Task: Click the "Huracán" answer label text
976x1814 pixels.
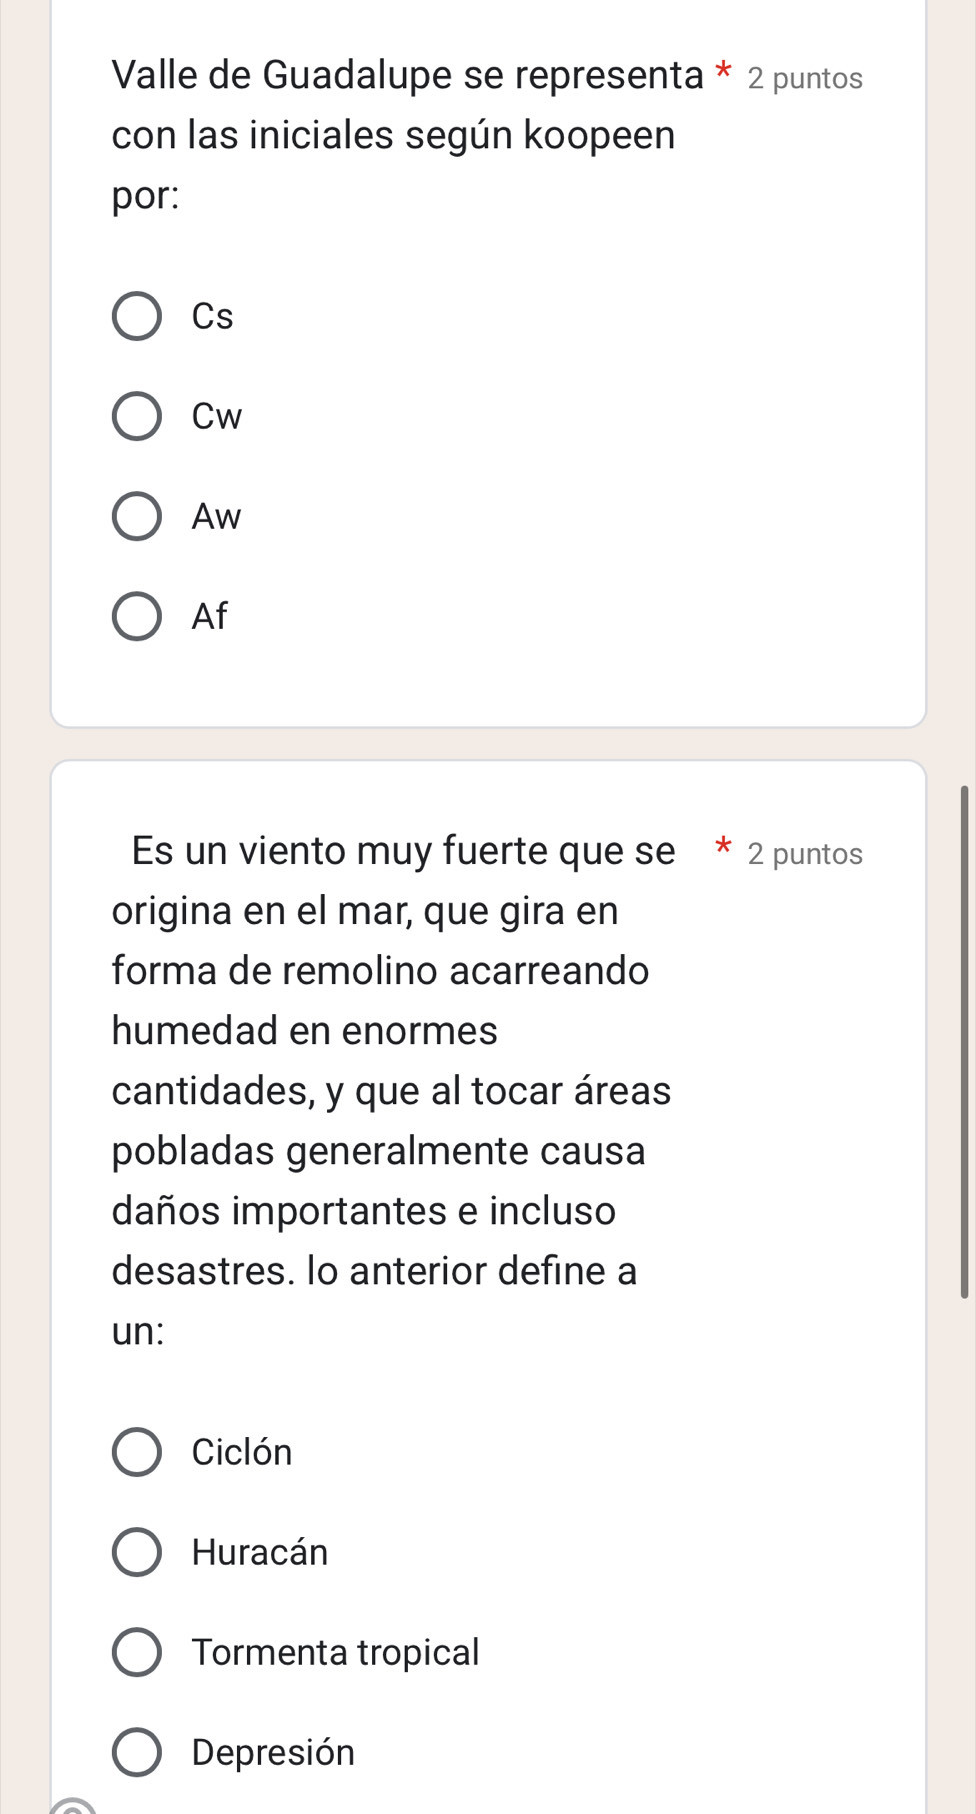Action: click(x=260, y=1552)
